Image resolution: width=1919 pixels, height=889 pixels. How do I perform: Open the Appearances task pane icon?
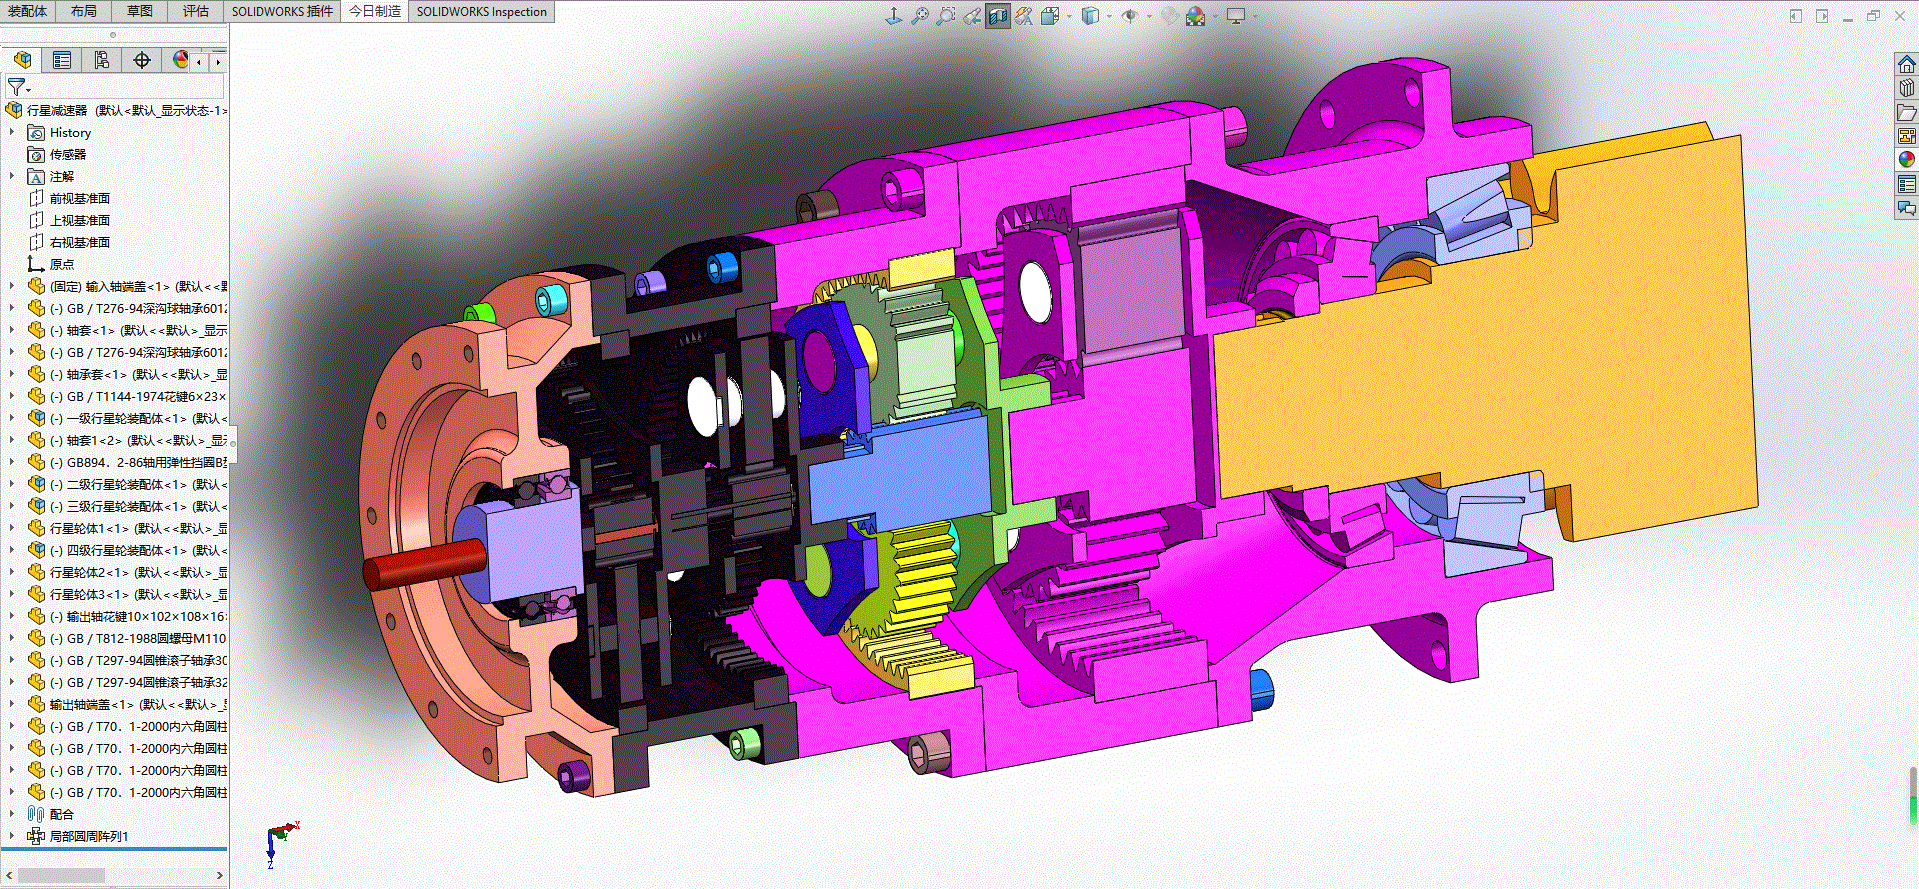[1907, 160]
